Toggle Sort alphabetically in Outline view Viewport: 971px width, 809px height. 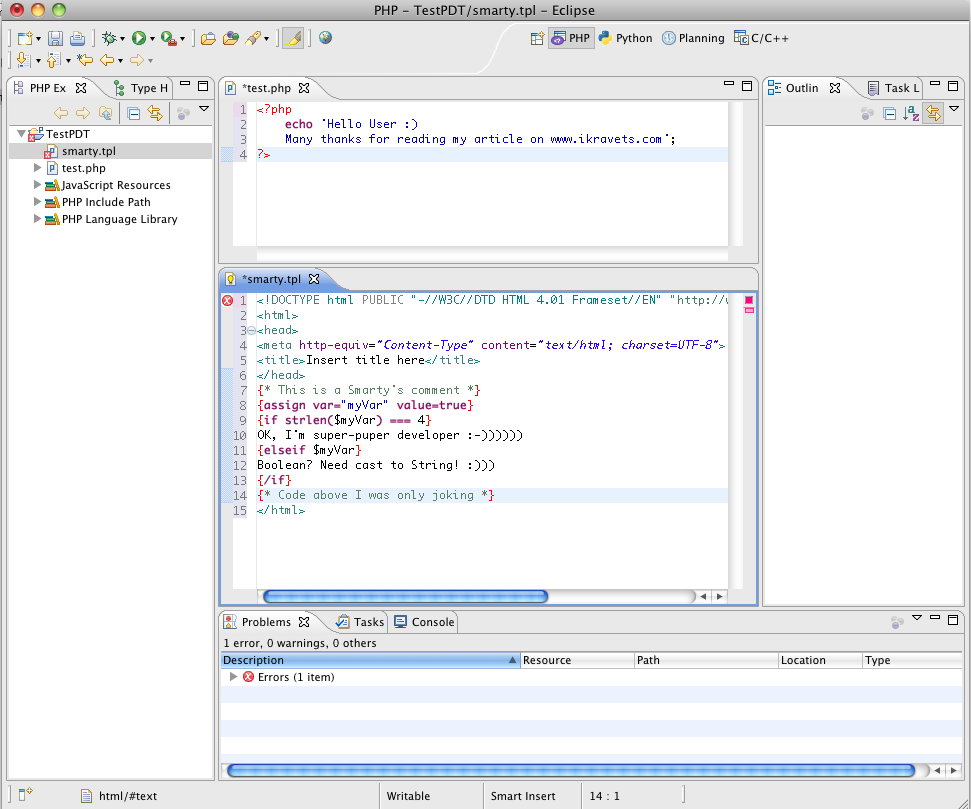click(911, 113)
